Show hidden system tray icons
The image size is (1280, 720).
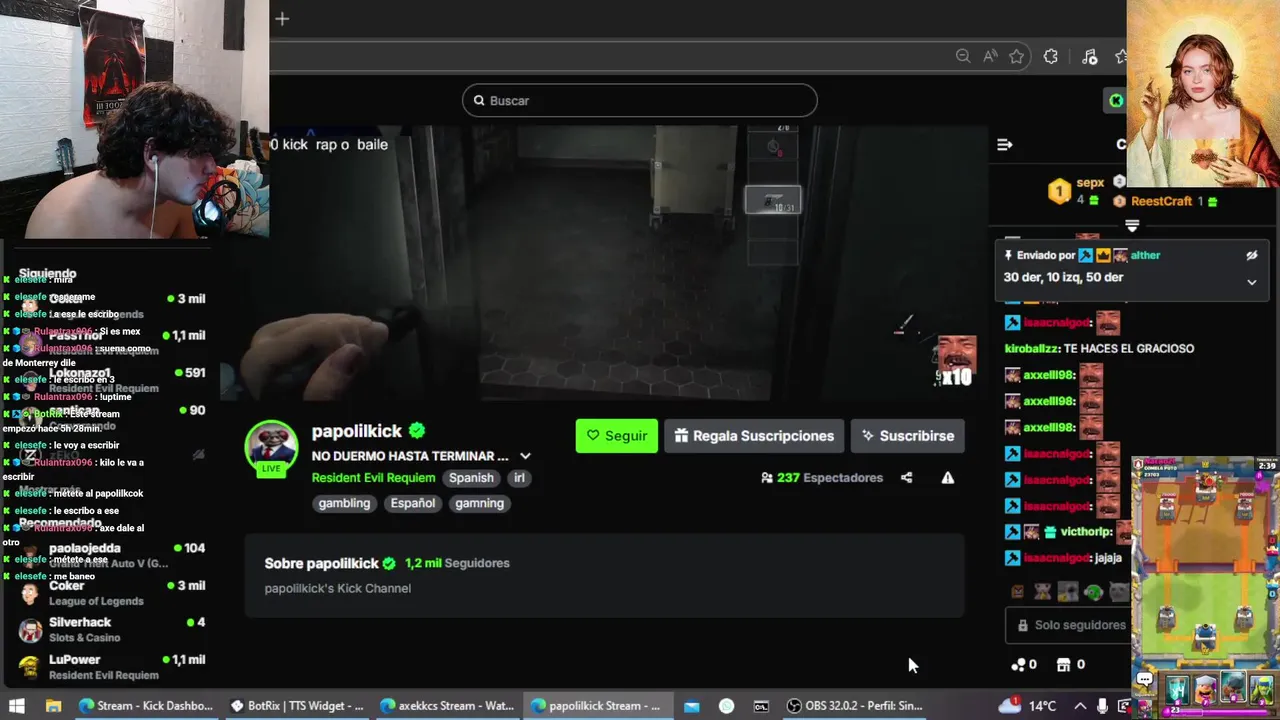click(x=1080, y=706)
